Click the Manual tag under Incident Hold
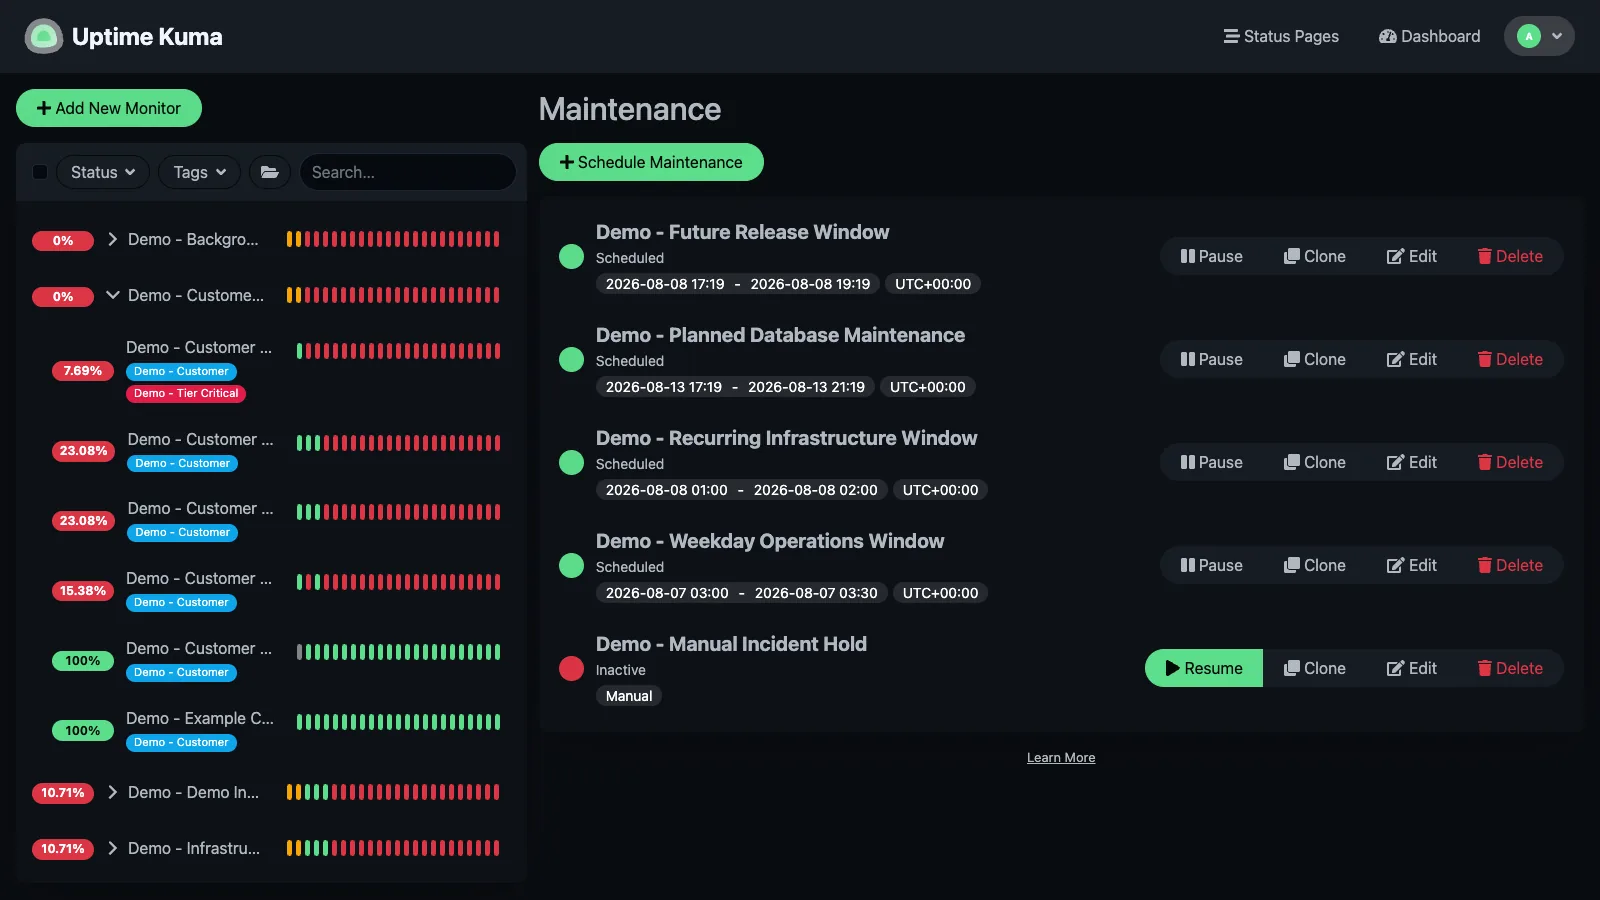This screenshot has height=900, width=1600. [629, 696]
